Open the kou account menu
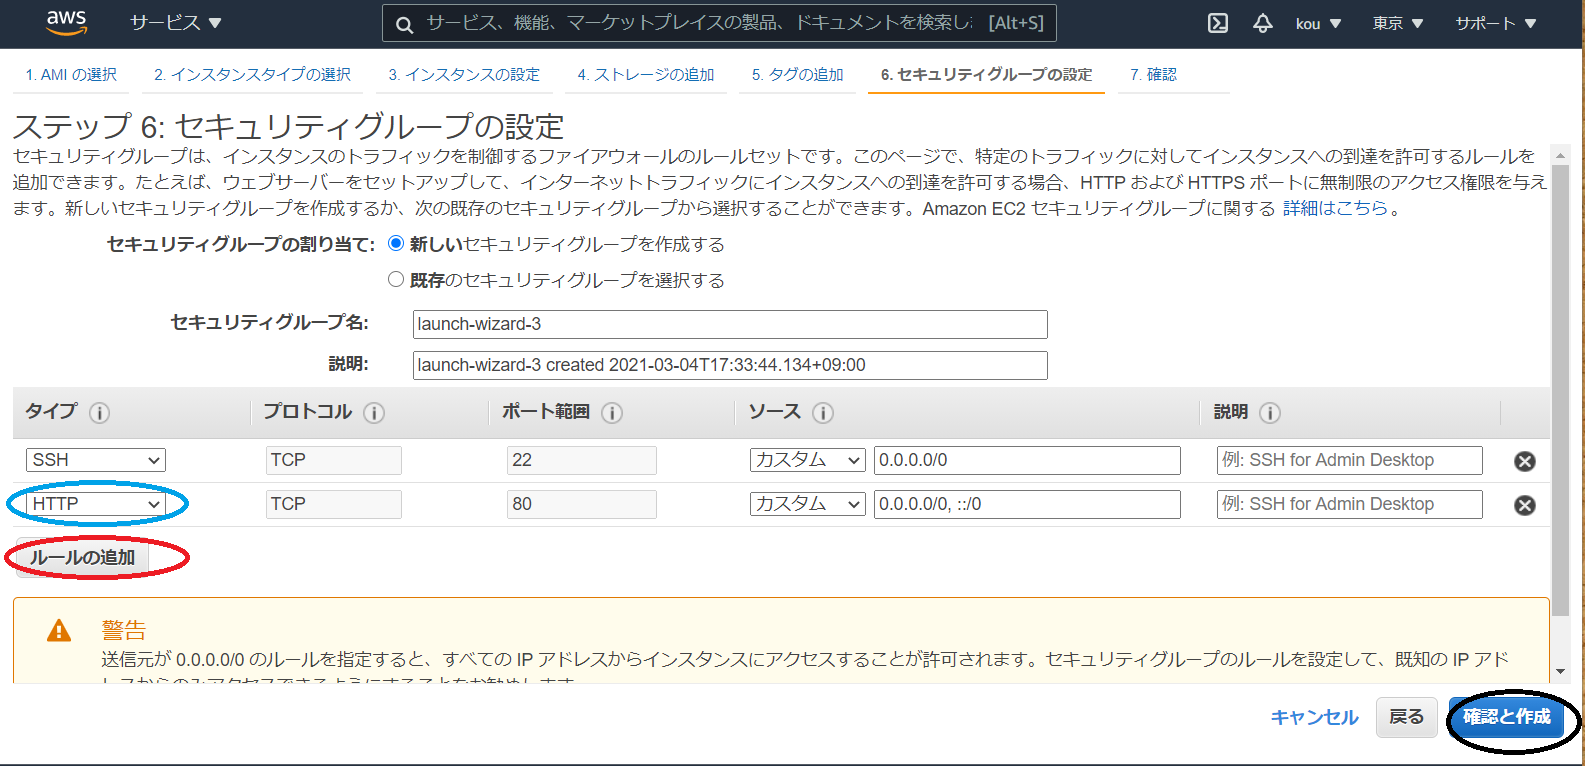Viewport: 1585px width, 766px height. coord(1318,23)
